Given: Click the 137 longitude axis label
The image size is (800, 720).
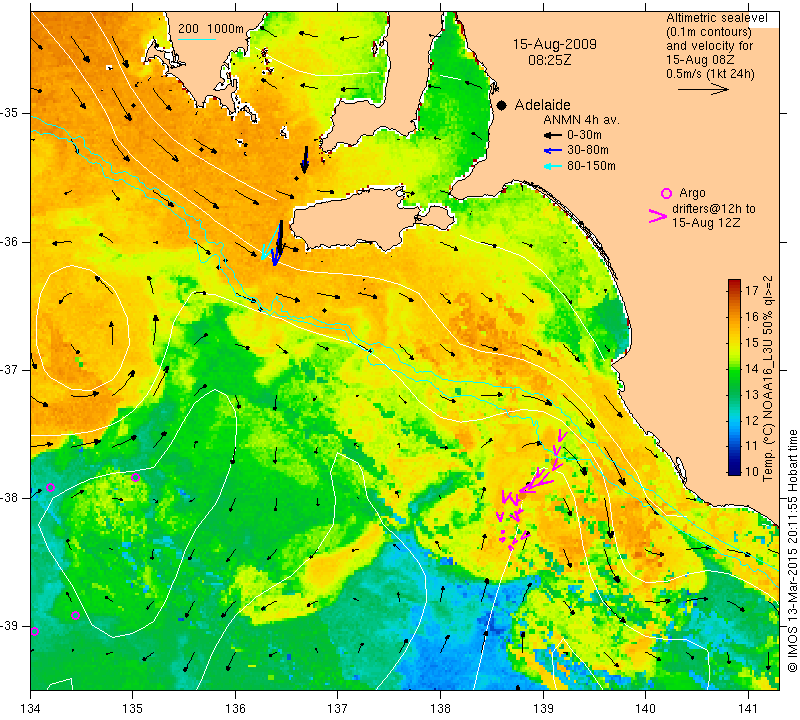Looking at the screenshot, I should coord(337,709).
